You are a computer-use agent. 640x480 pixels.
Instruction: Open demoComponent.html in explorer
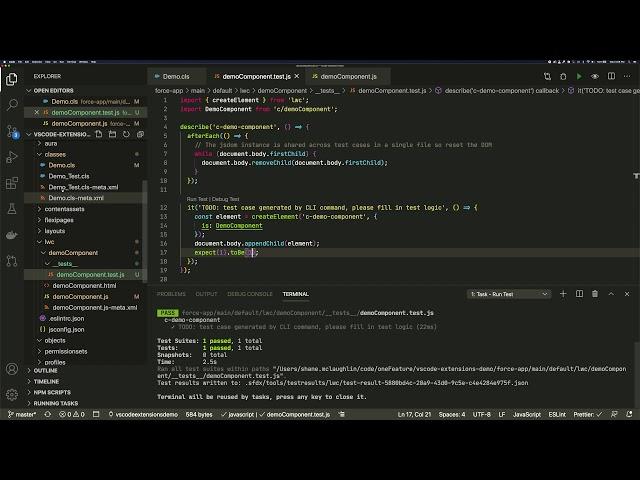(x=84, y=286)
